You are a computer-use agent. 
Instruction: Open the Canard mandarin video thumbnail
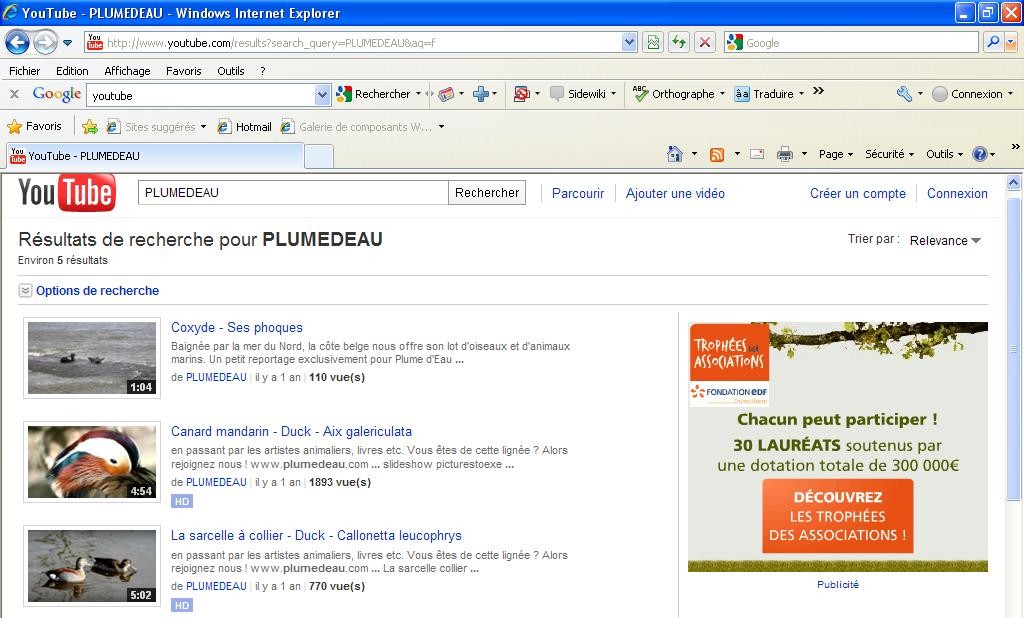(x=92, y=462)
